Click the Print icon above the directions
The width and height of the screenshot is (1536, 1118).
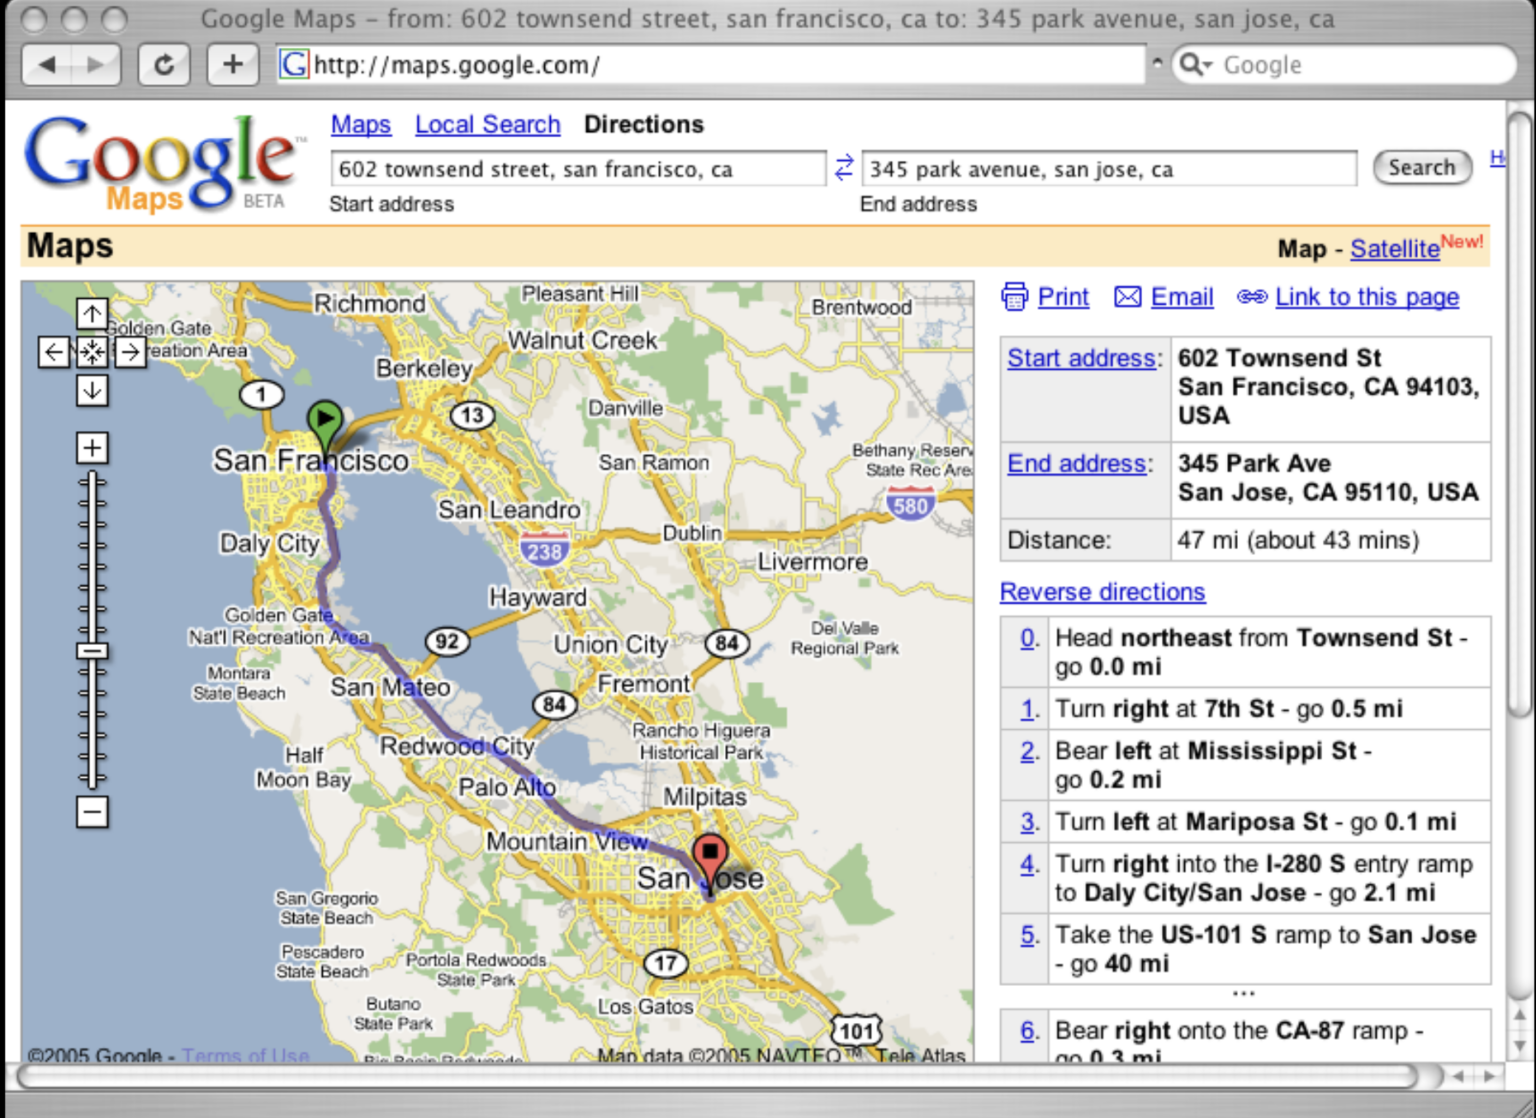point(1015,297)
